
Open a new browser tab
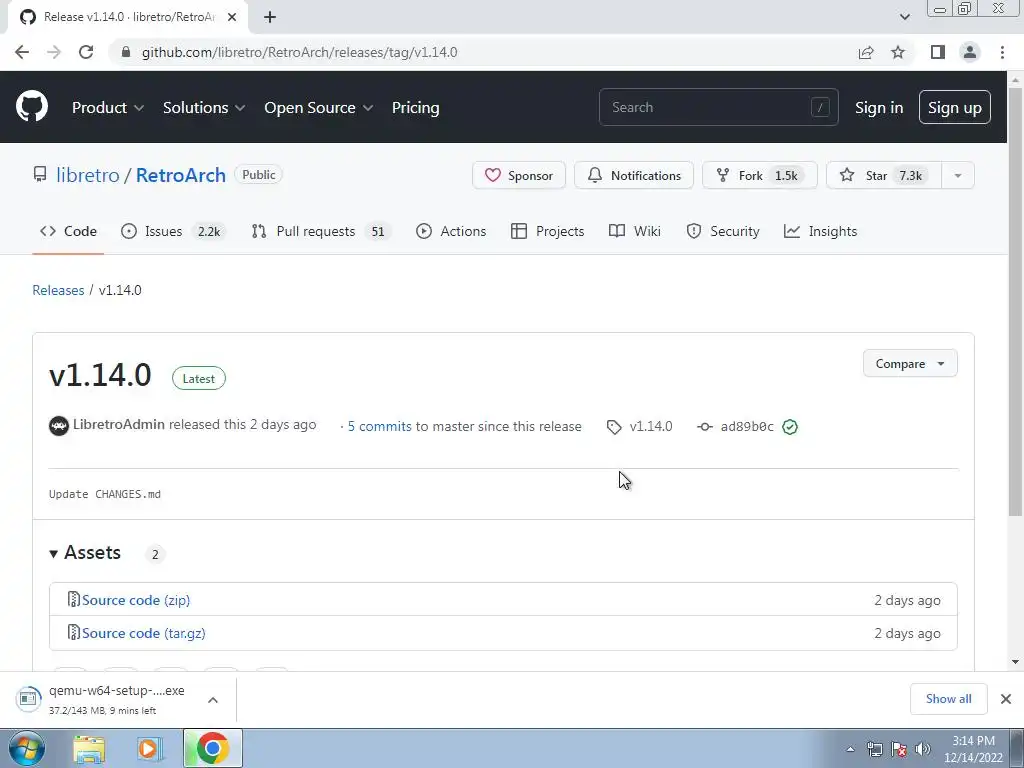coord(270,17)
